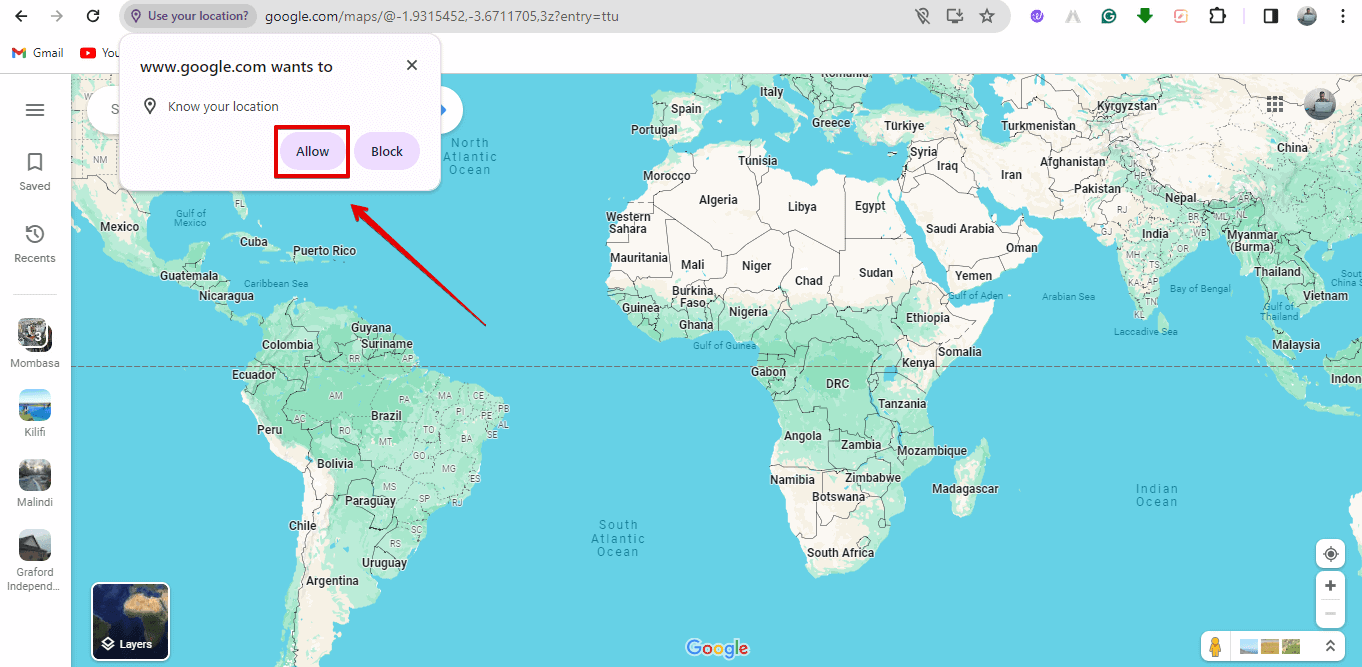The height and width of the screenshot is (667, 1362).
Task: Open Street View with the Pegman icon
Action: 1216,646
